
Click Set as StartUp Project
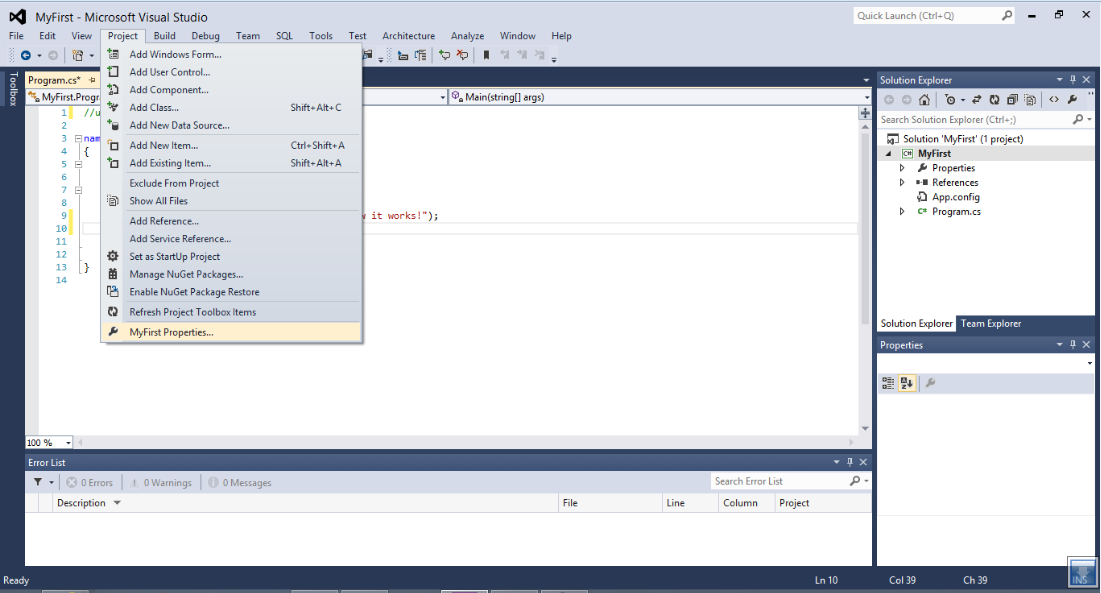tap(232, 257)
